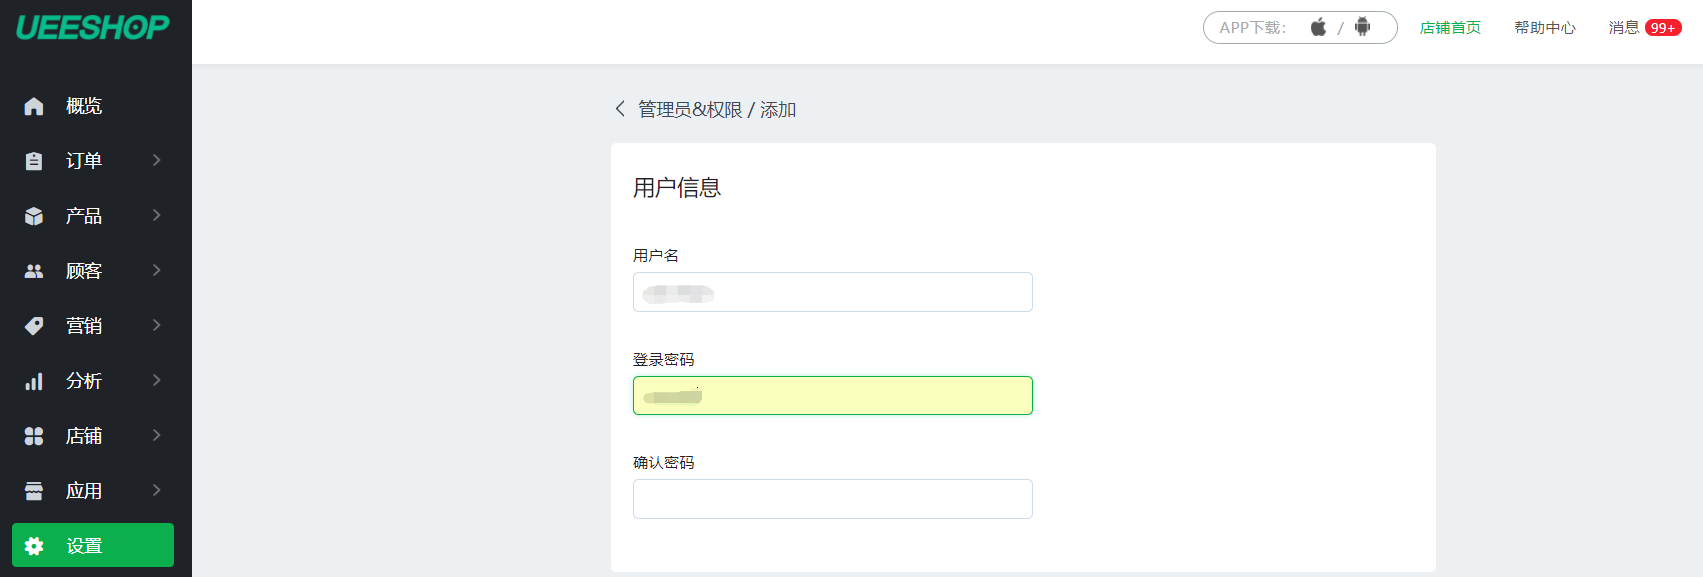Click the storefront icon for 应用

(x=34, y=491)
